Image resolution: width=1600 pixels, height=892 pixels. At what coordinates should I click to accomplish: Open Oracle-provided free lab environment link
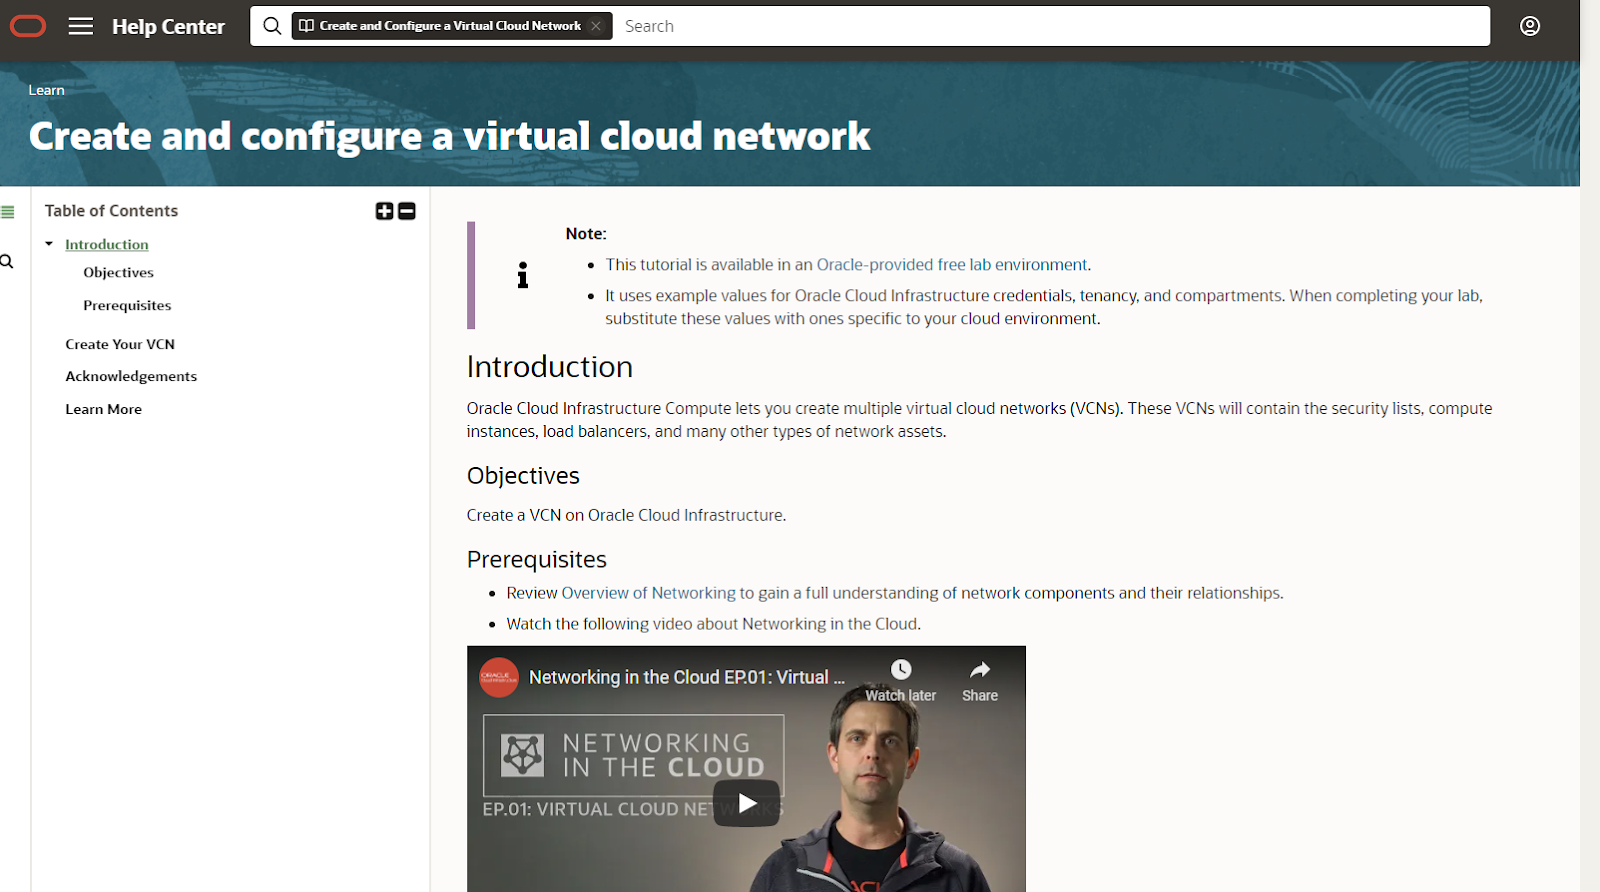pos(952,265)
